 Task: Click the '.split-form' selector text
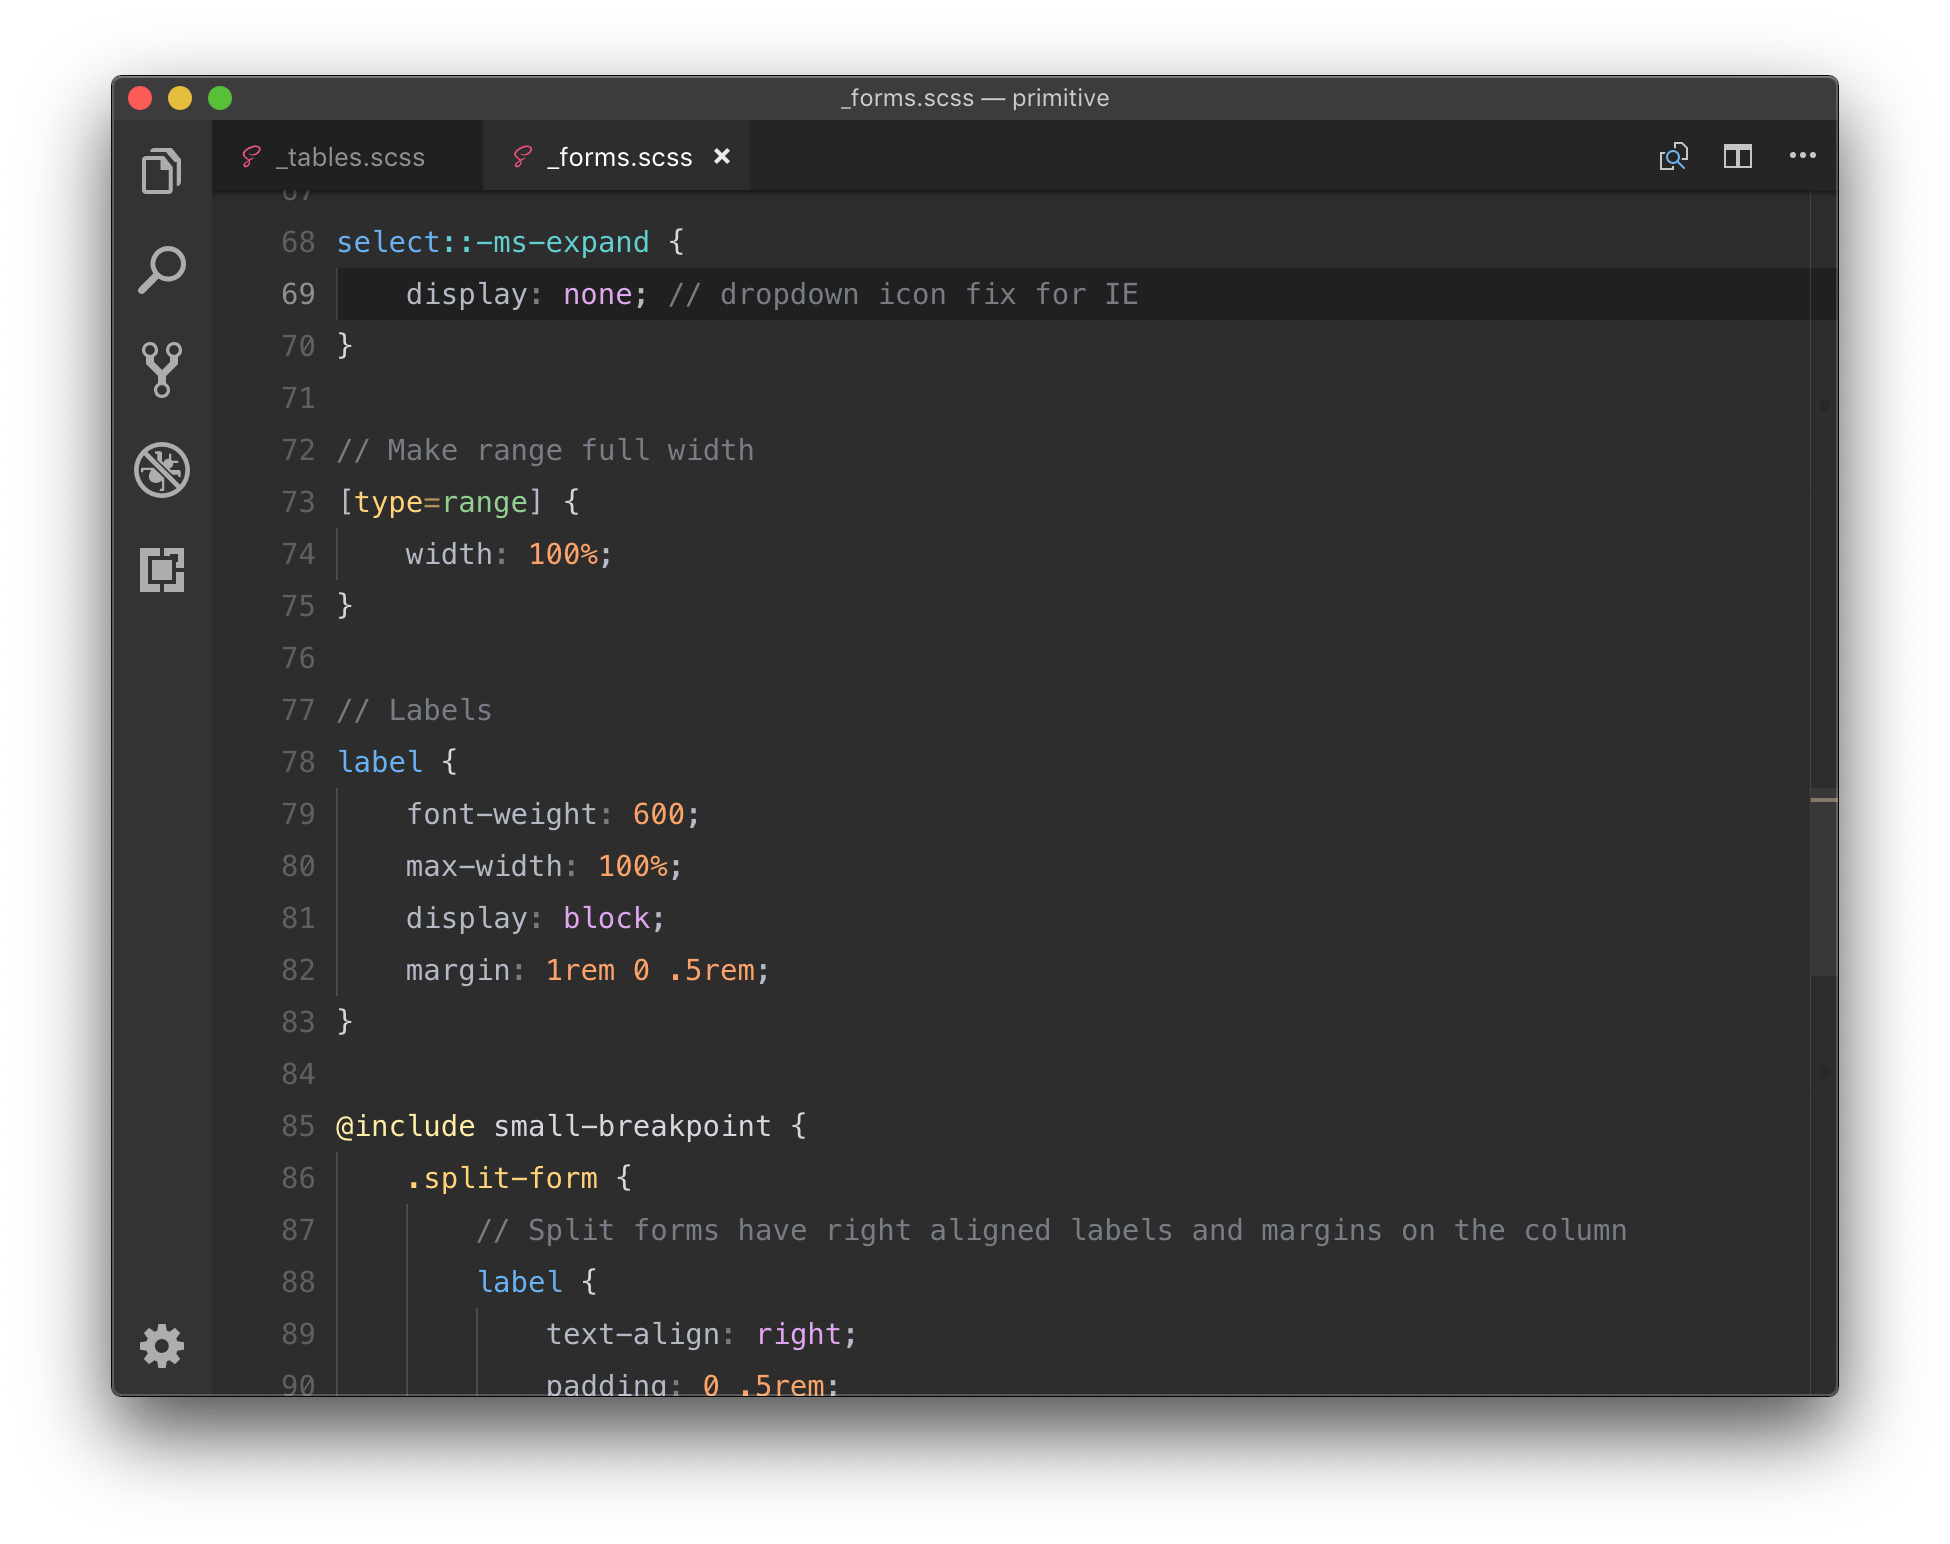(502, 1178)
